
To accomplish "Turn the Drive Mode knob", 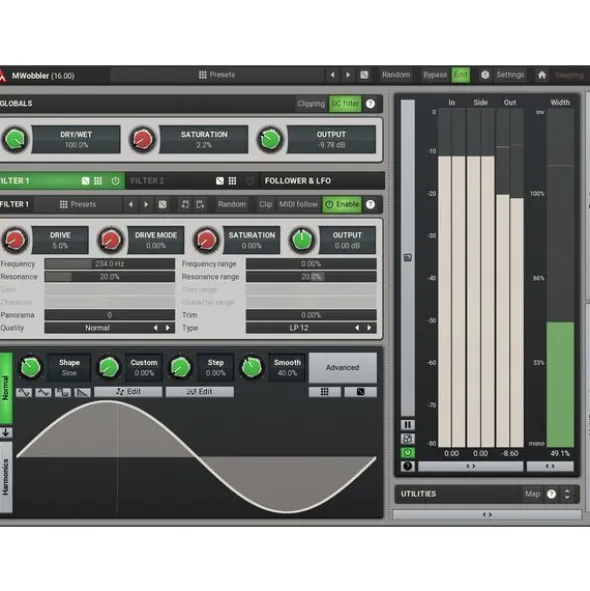I will point(110,240).
